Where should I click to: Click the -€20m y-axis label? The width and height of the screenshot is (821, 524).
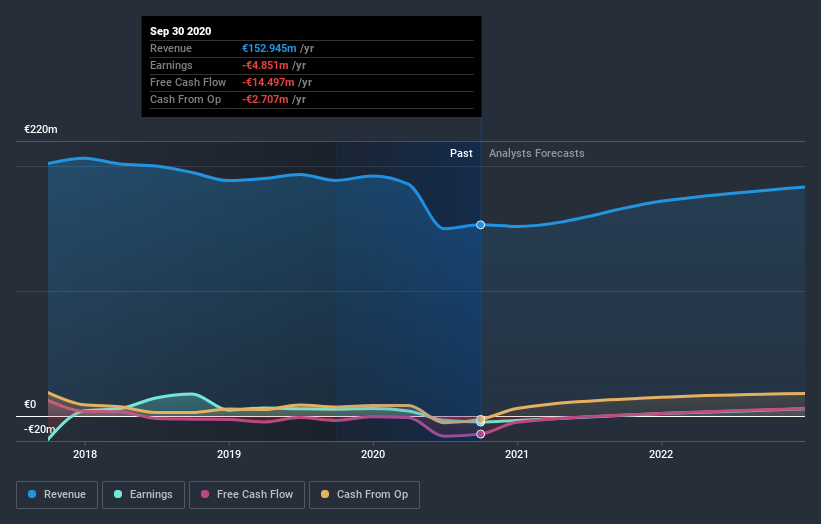[39, 429]
